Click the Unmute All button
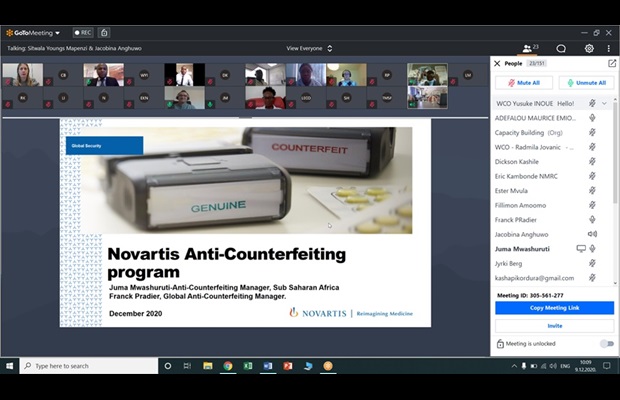The image size is (620, 400). pos(586,83)
